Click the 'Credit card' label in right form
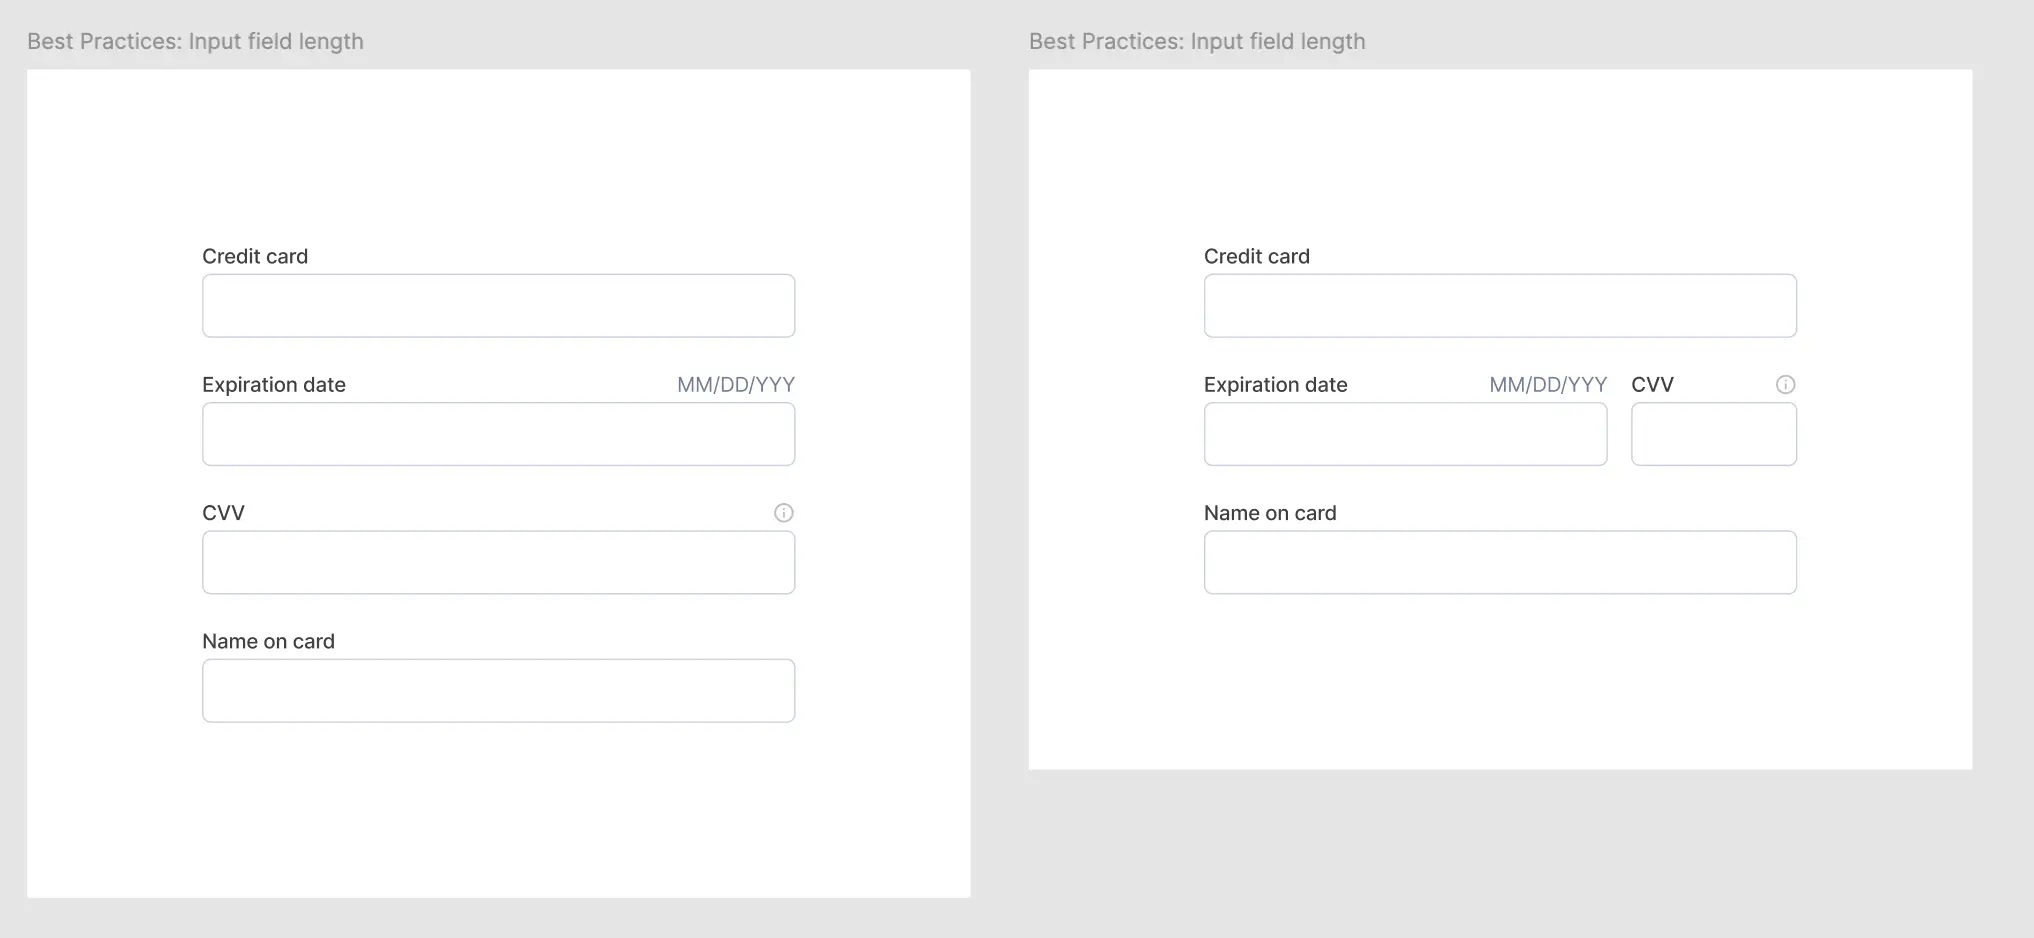The height and width of the screenshot is (938, 2034). pos(1257,257)
